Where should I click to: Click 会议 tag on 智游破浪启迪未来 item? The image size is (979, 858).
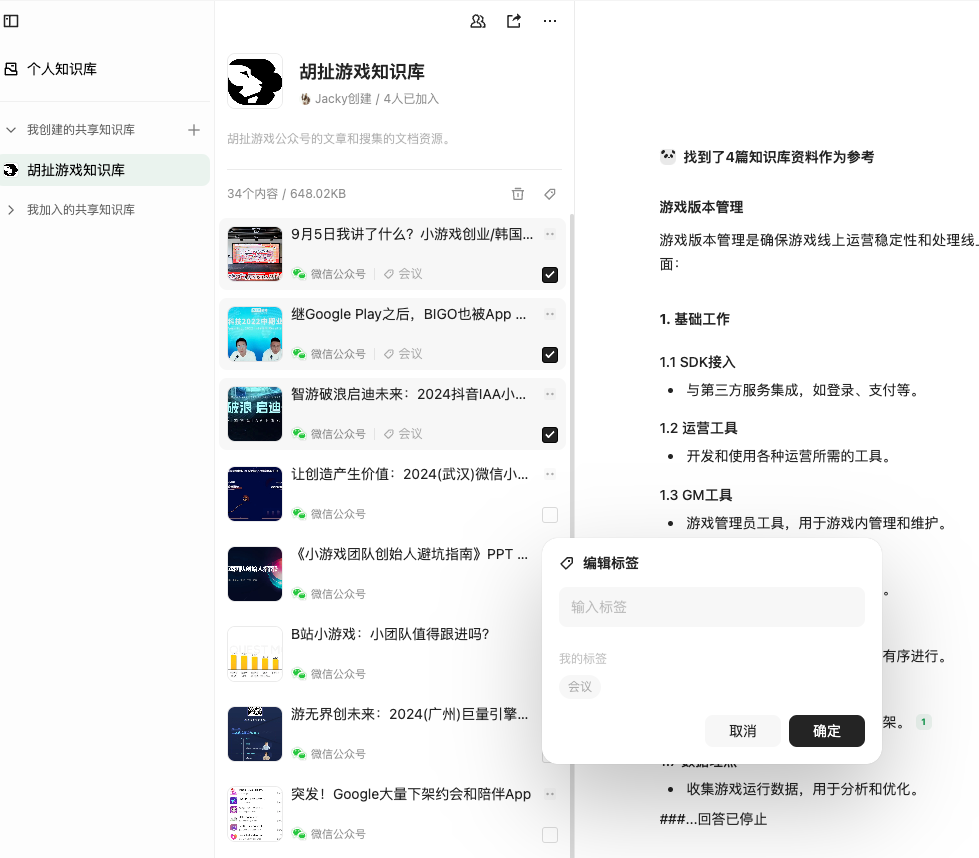coord(403,433)
